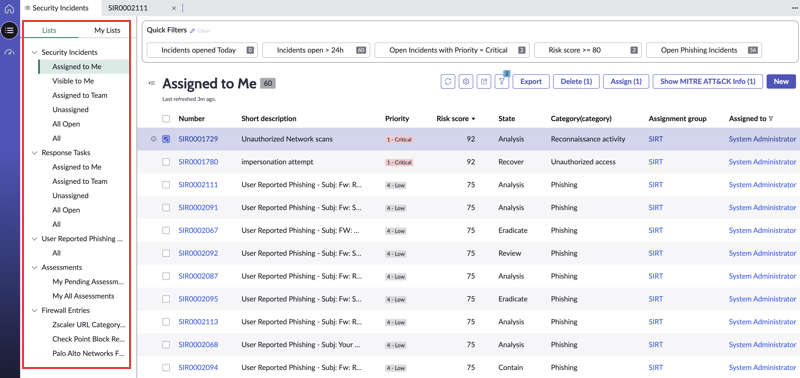Refresh the Assigned to Me list
800x378 pixels.
(448, 82)
